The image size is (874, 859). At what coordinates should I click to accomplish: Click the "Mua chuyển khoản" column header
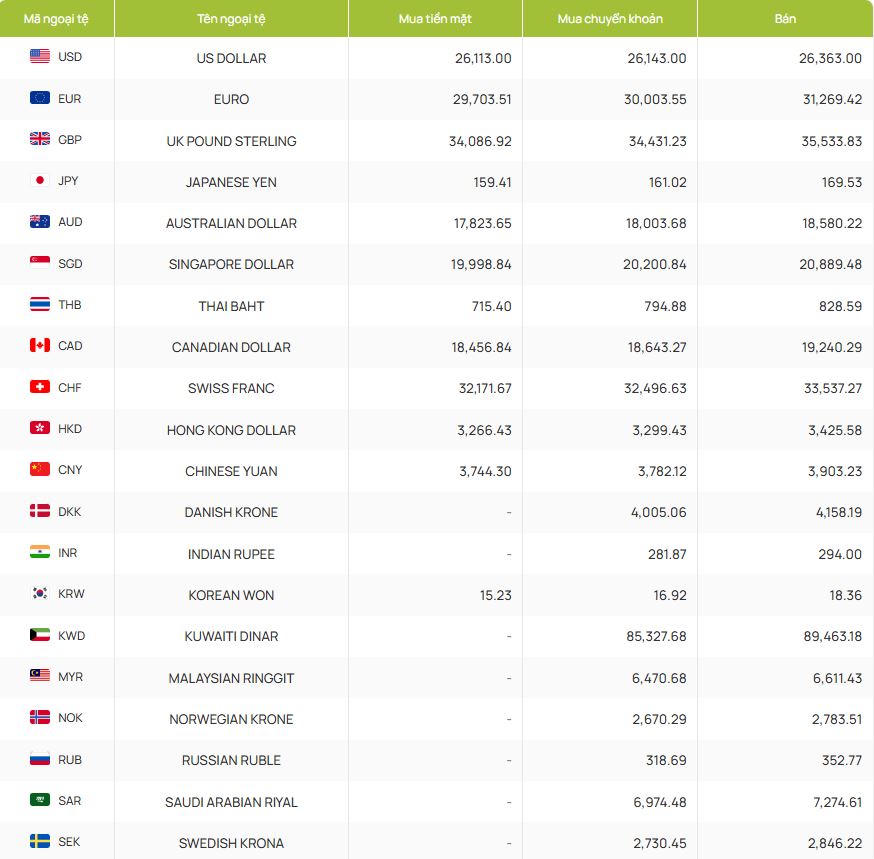pyautogui.click(x=609, y=19)
